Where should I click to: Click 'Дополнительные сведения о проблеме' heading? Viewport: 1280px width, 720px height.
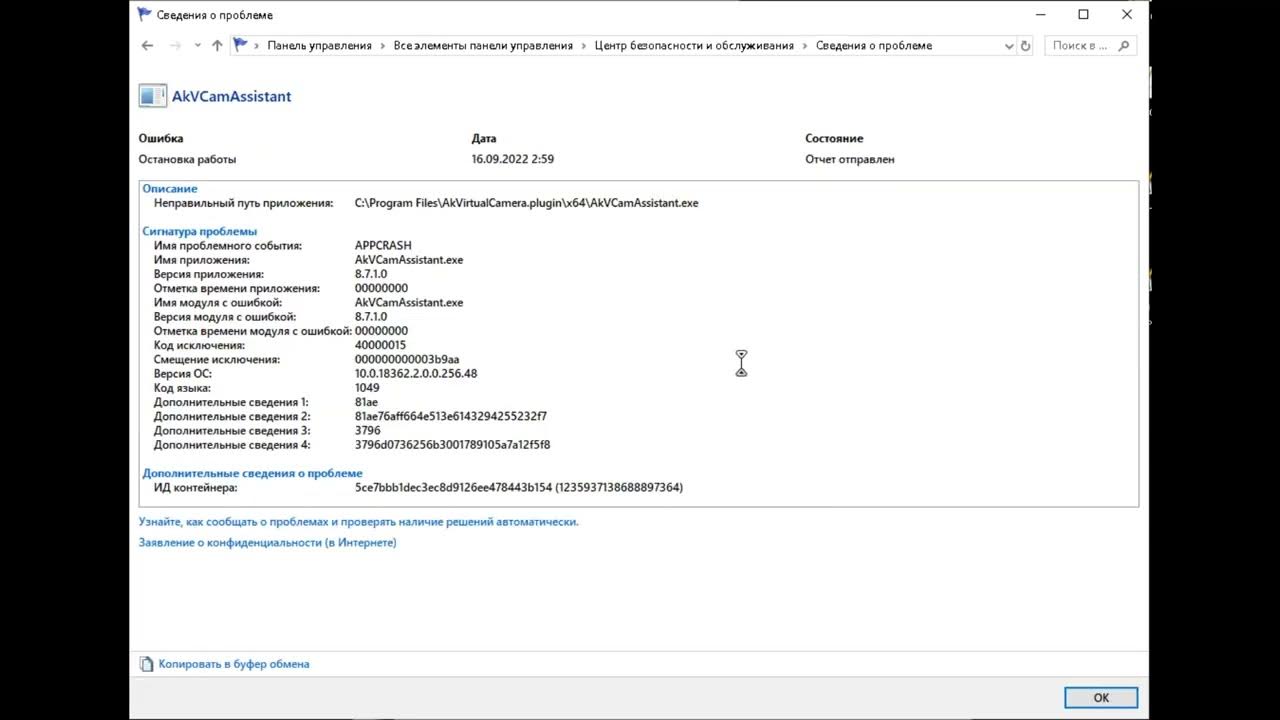pyautogui.click(x=253, y=474)
